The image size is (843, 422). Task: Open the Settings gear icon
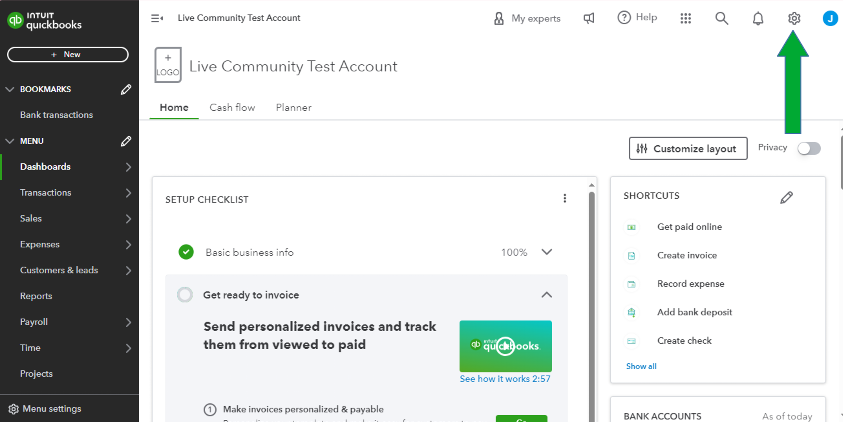pos(794,18)
